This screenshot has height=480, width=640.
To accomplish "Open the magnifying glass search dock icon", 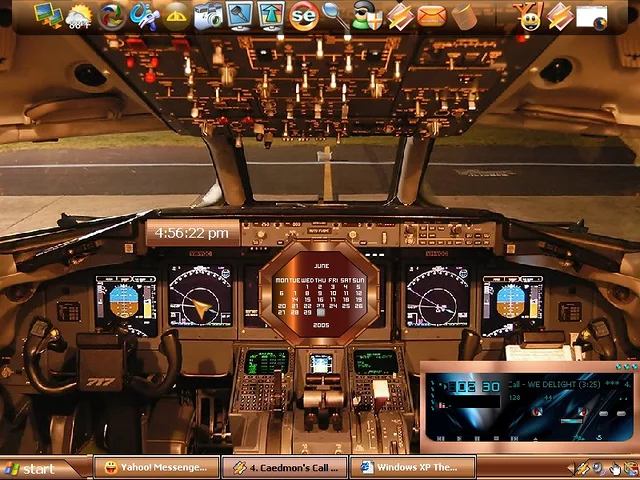I will [336, 15].
